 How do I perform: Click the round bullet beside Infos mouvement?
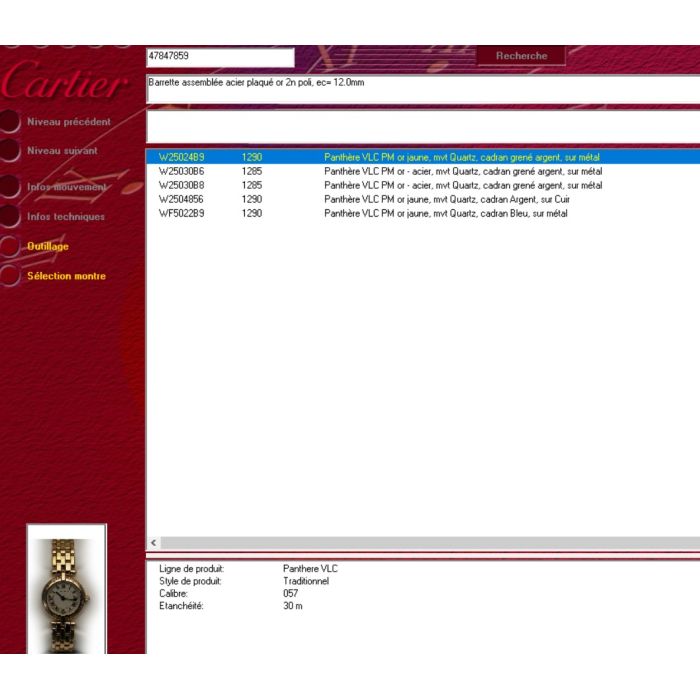[9, 187]
